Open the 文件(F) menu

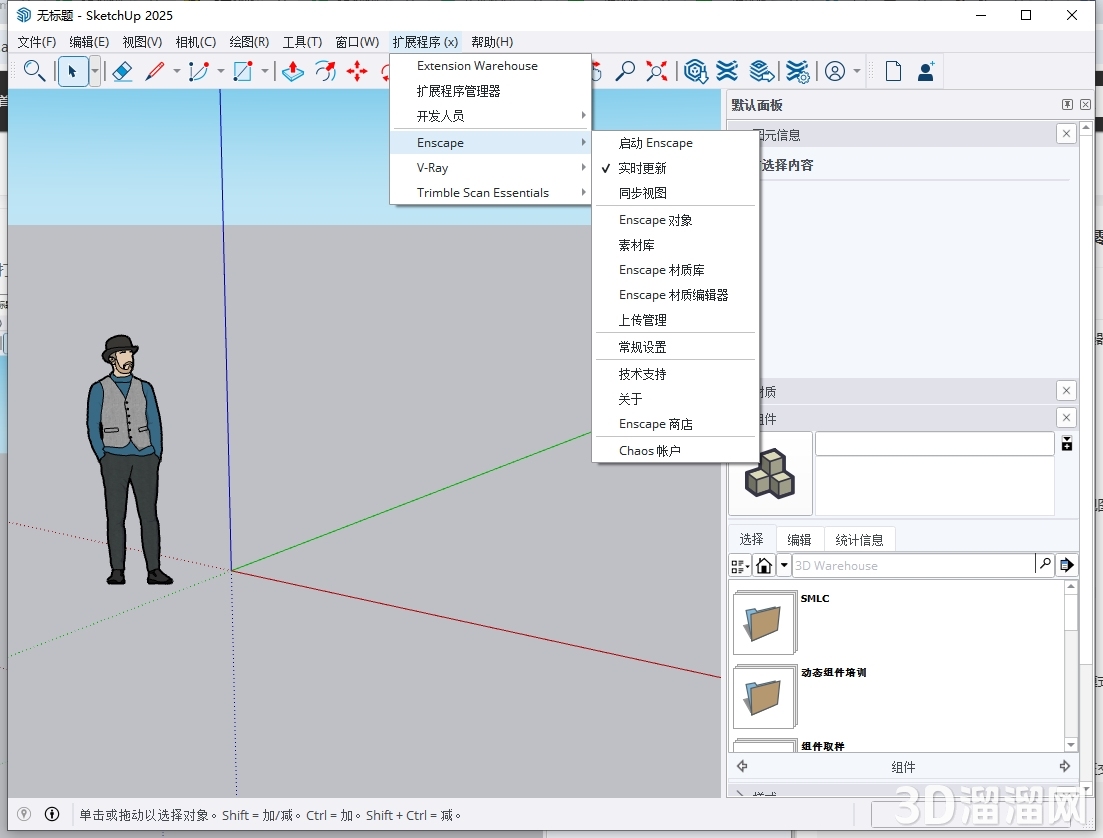(x=37, y=42)
